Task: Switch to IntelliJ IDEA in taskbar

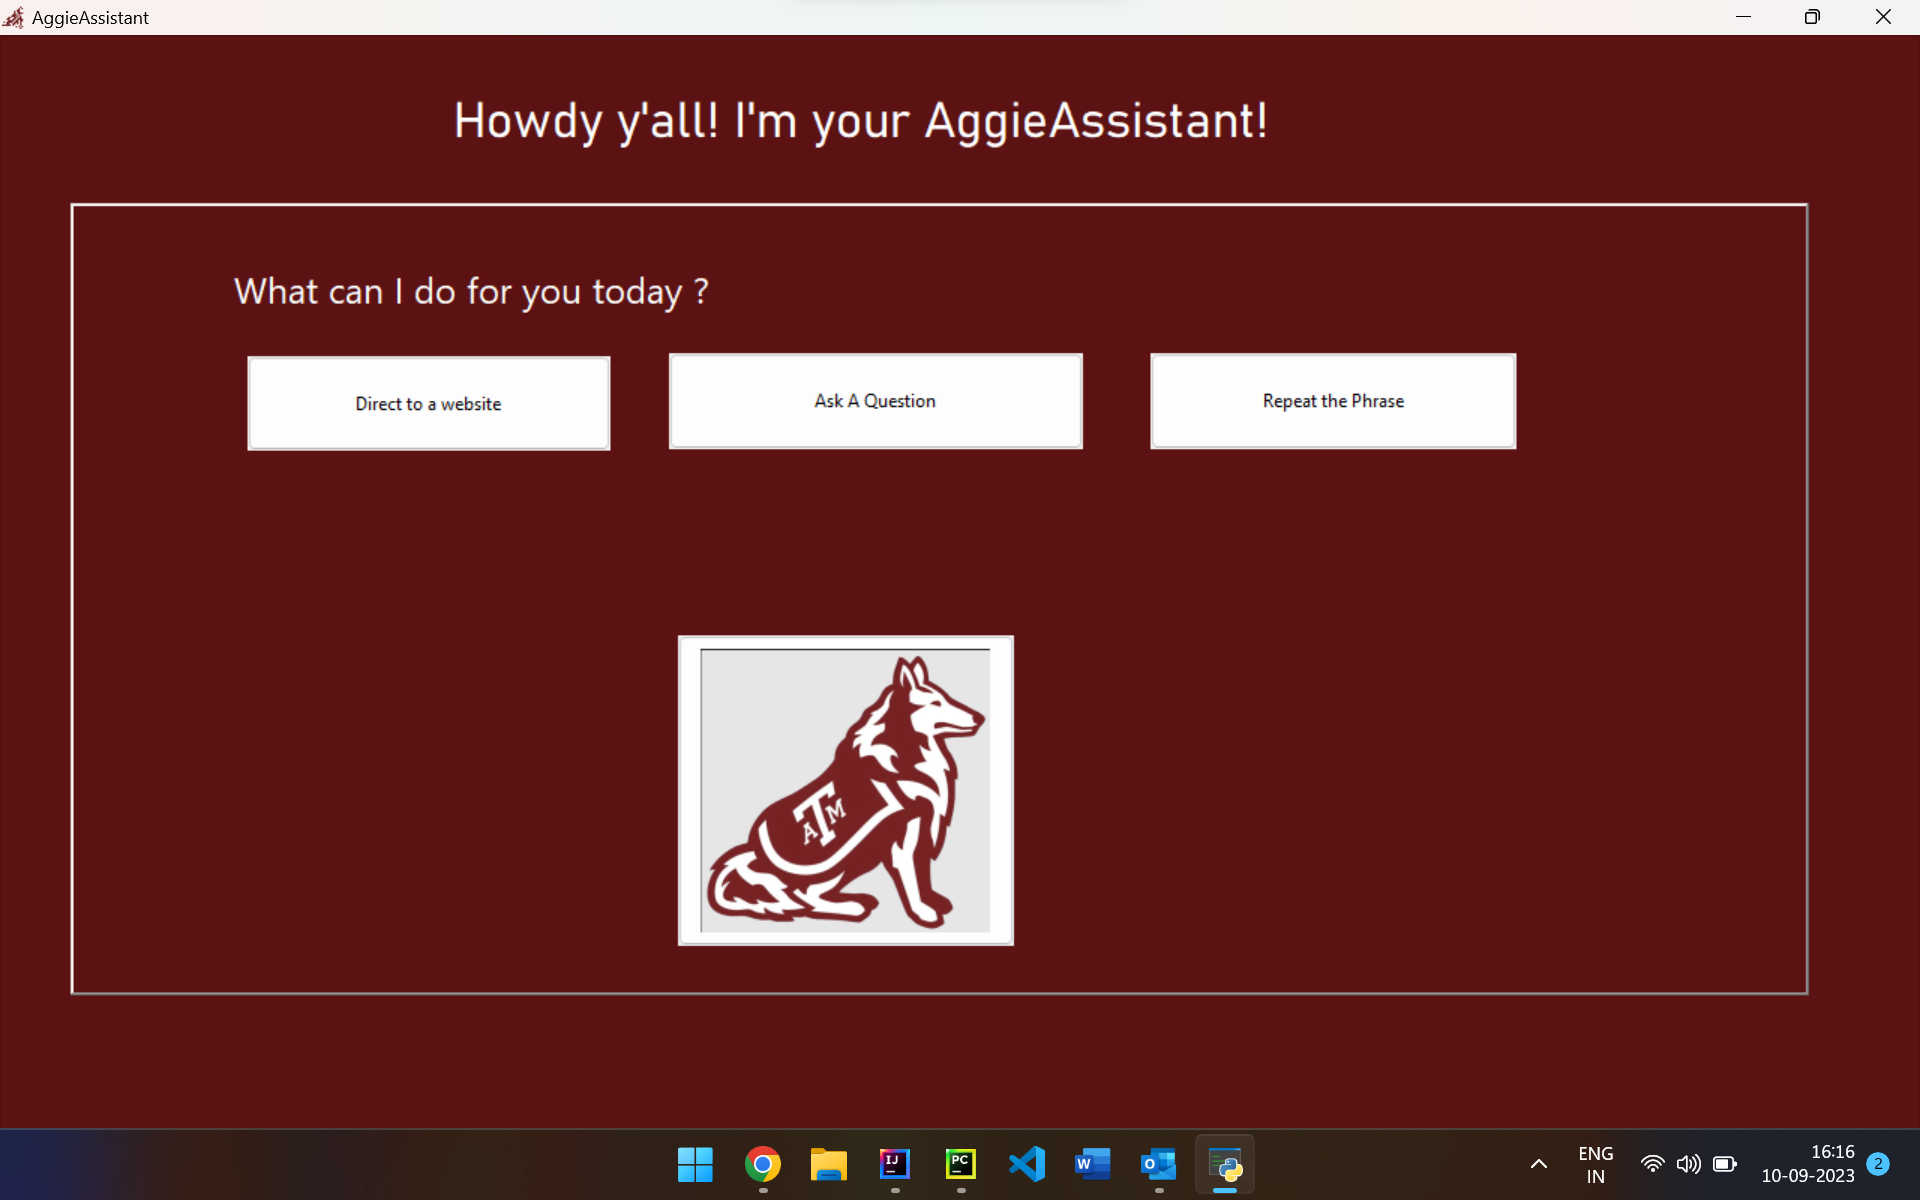Action: pos(894,1164)
